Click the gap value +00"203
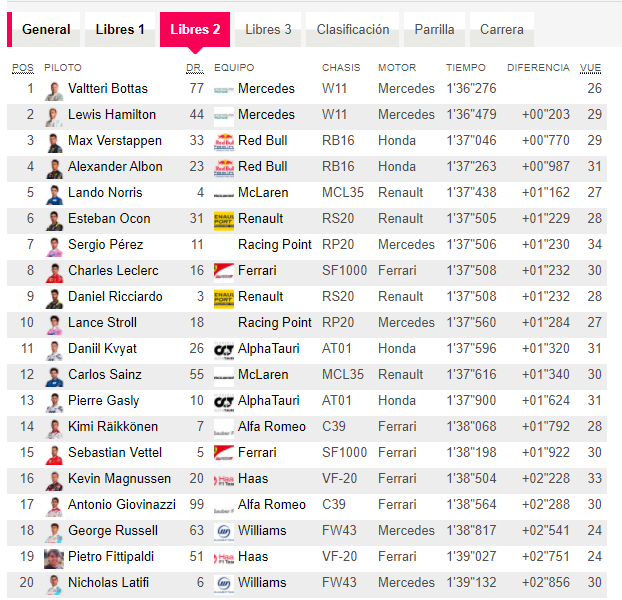The image size is (622, 600). 546,115
